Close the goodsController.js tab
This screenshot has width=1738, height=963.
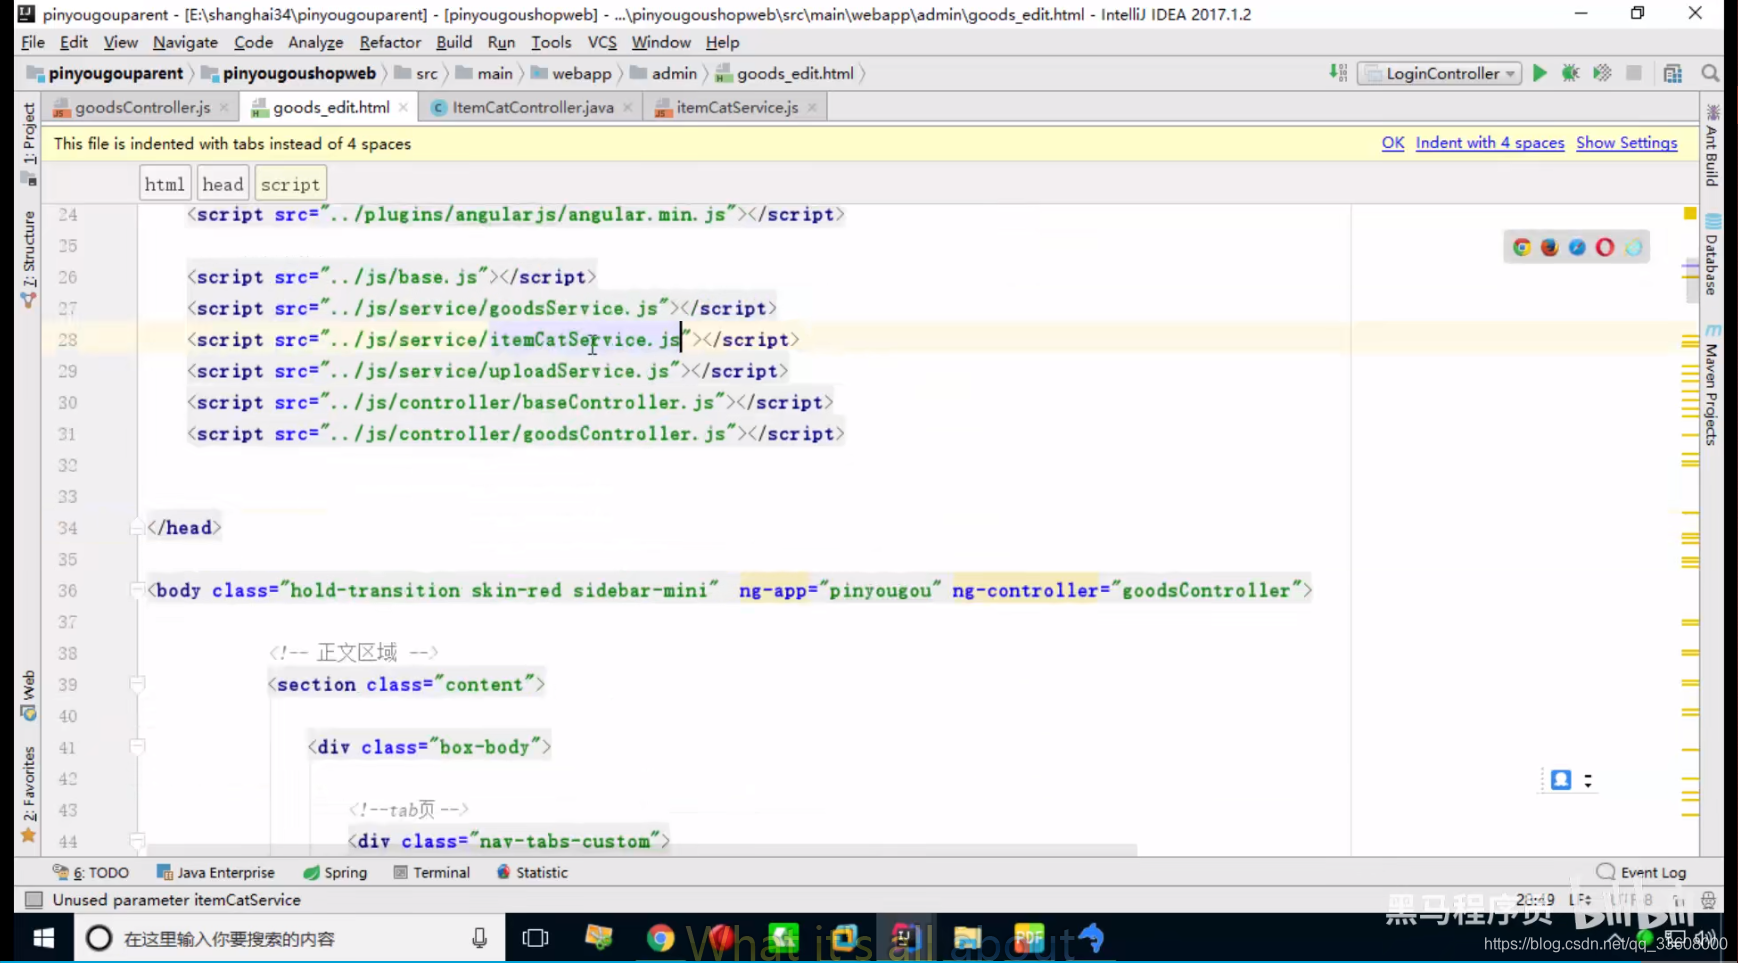pos(224,107)
